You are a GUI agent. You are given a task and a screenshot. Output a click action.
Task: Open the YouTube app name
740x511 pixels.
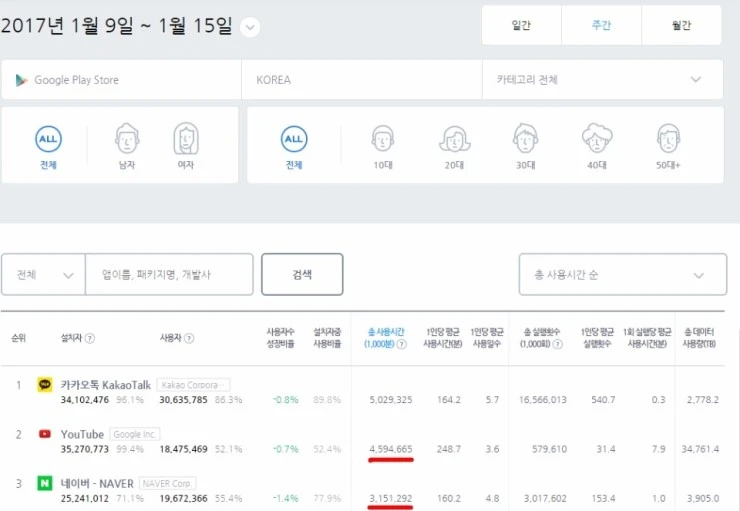pyautogui.click(x=82, y=434)
